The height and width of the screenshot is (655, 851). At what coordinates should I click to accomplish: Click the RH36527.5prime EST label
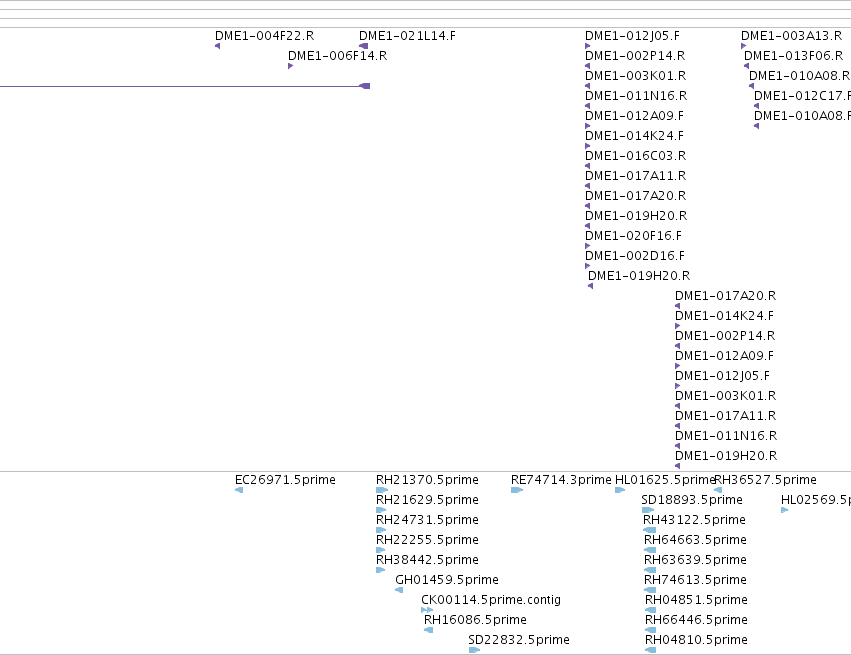[x=765, y=480]
